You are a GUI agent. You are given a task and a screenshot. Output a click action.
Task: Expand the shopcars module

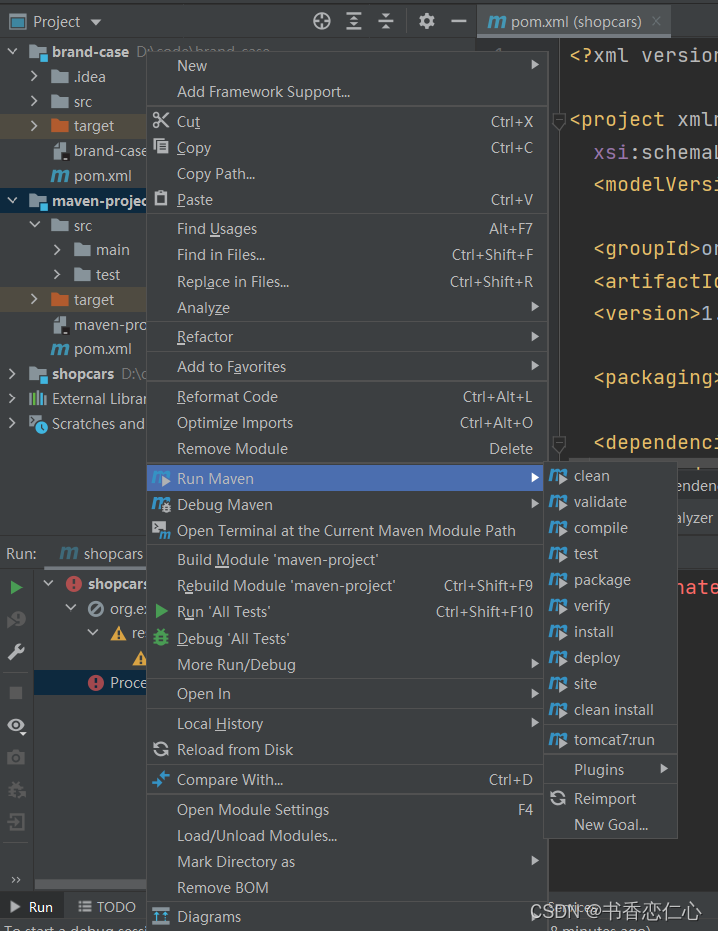pos(12,373)
